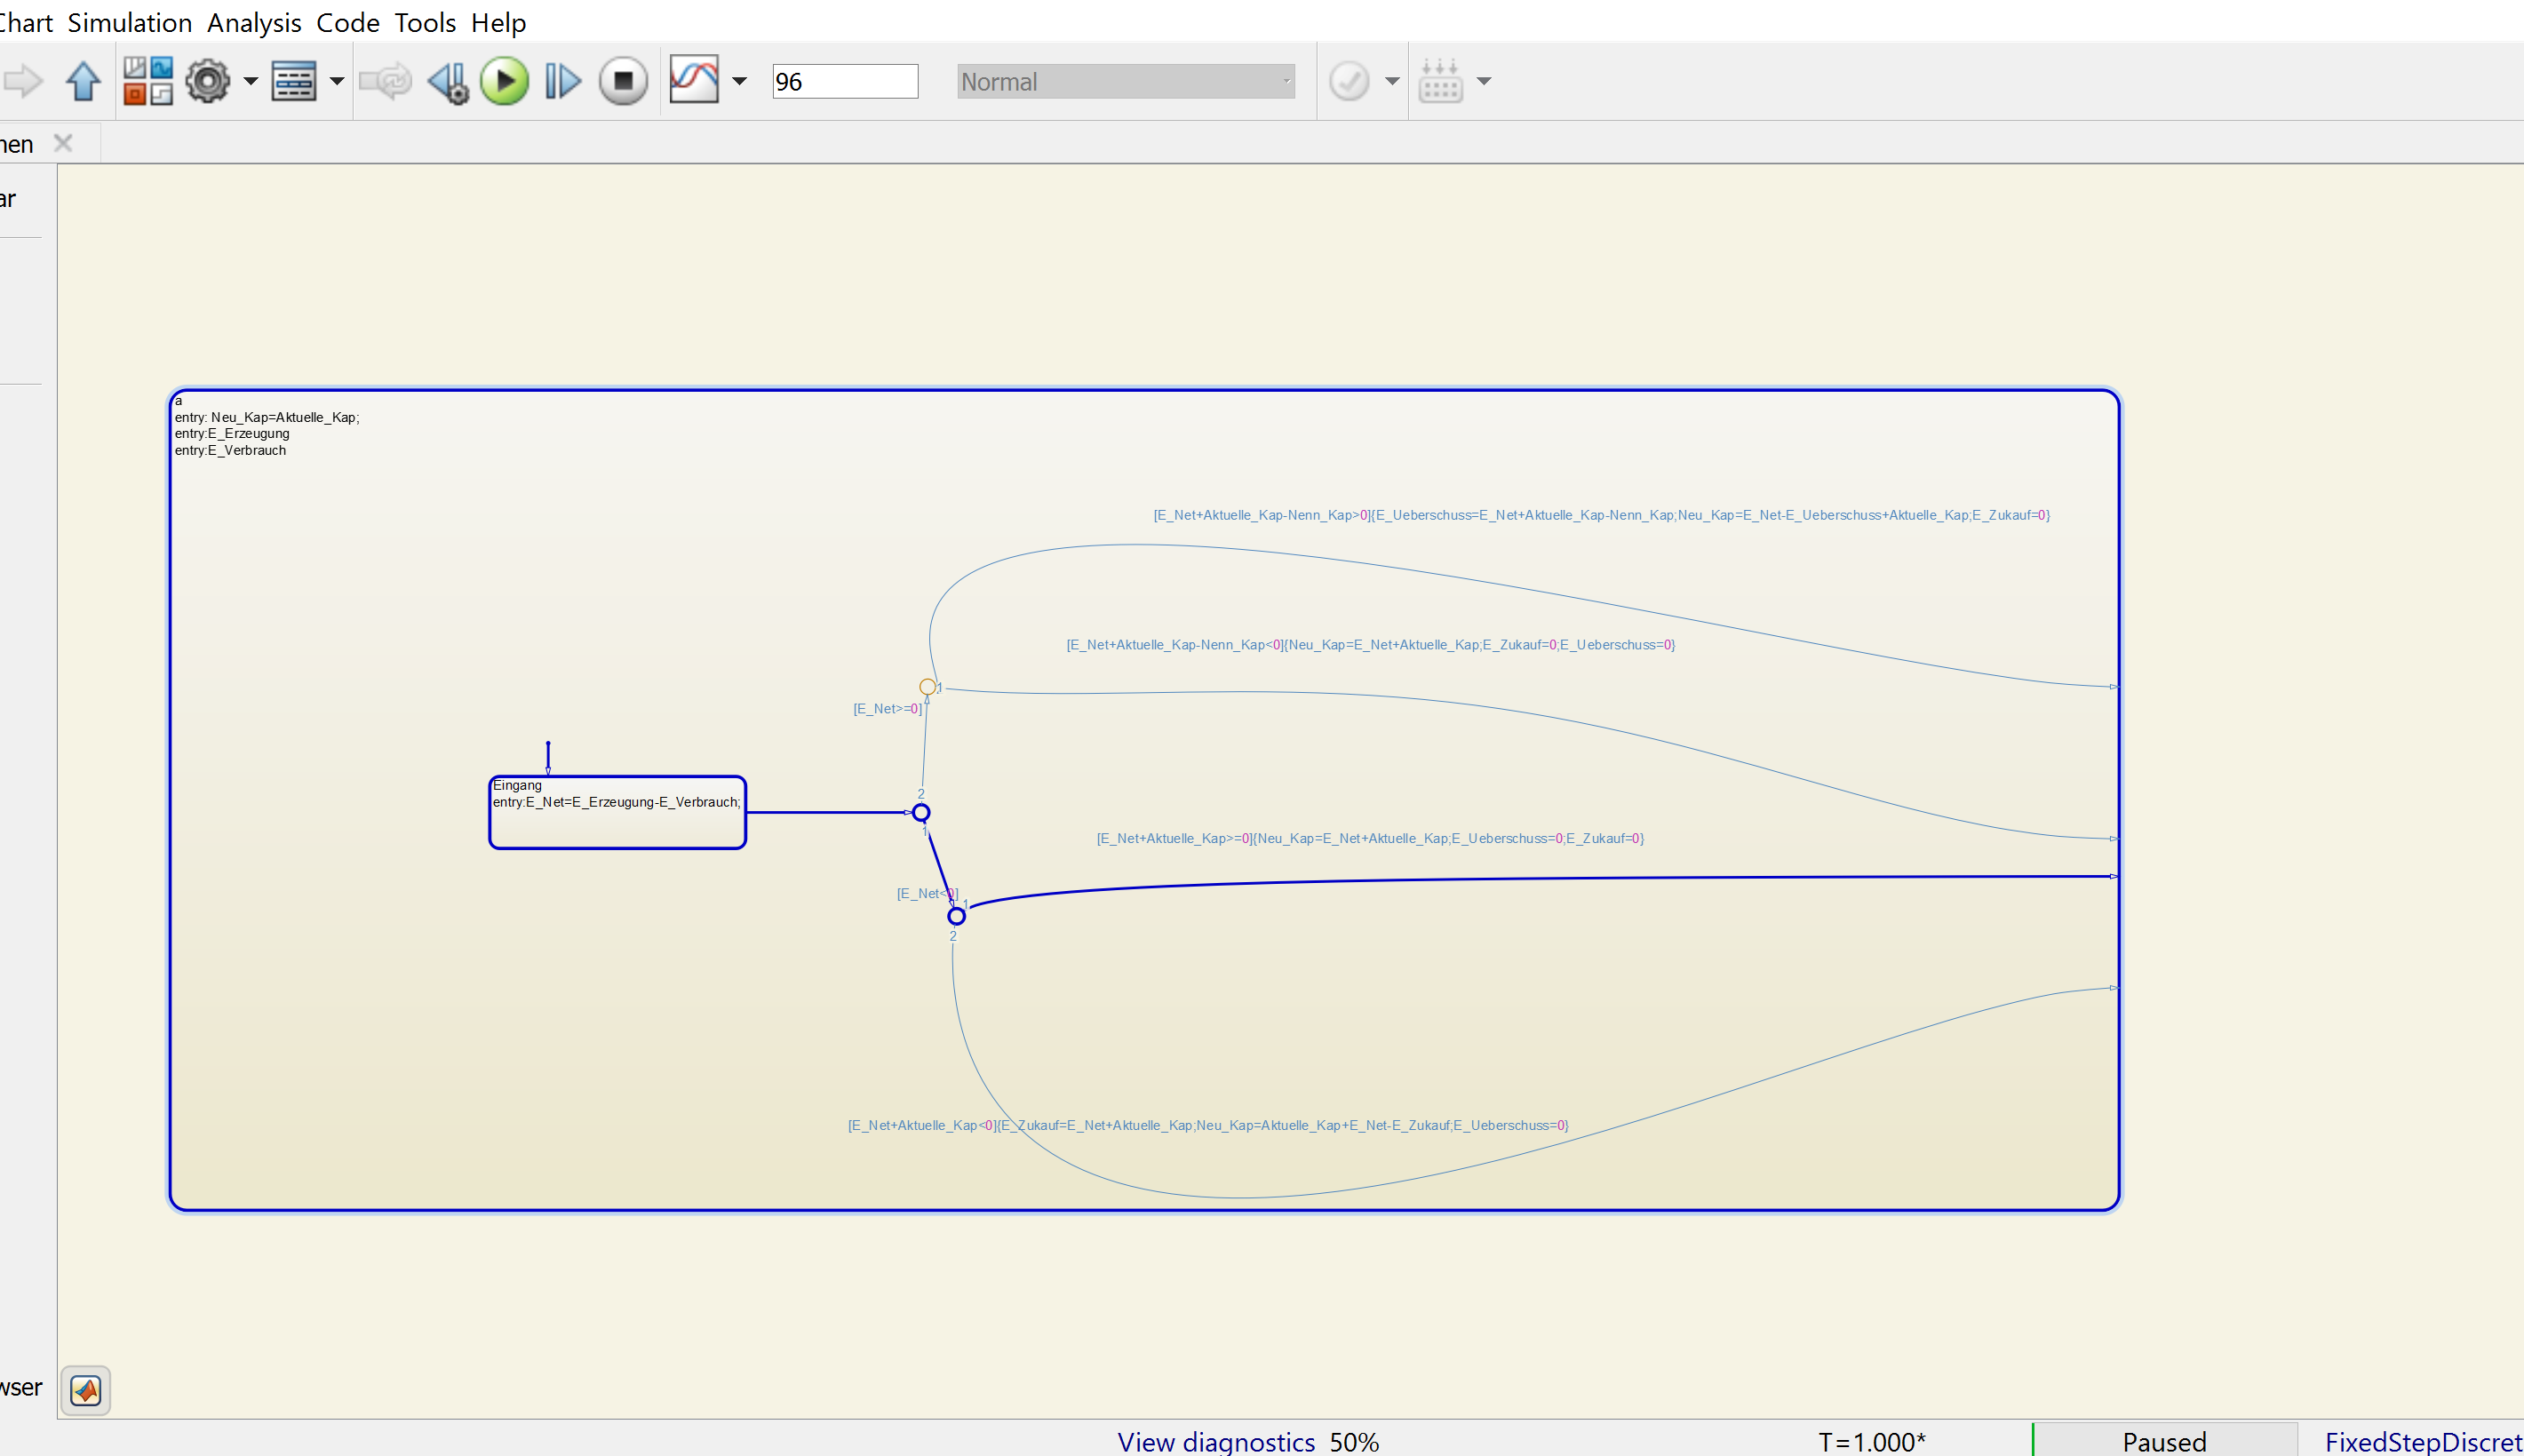The width and height of the screenshot is (2524, 1456).
Task: Open the Analysis menu
Action: click(x=254, y=22)
